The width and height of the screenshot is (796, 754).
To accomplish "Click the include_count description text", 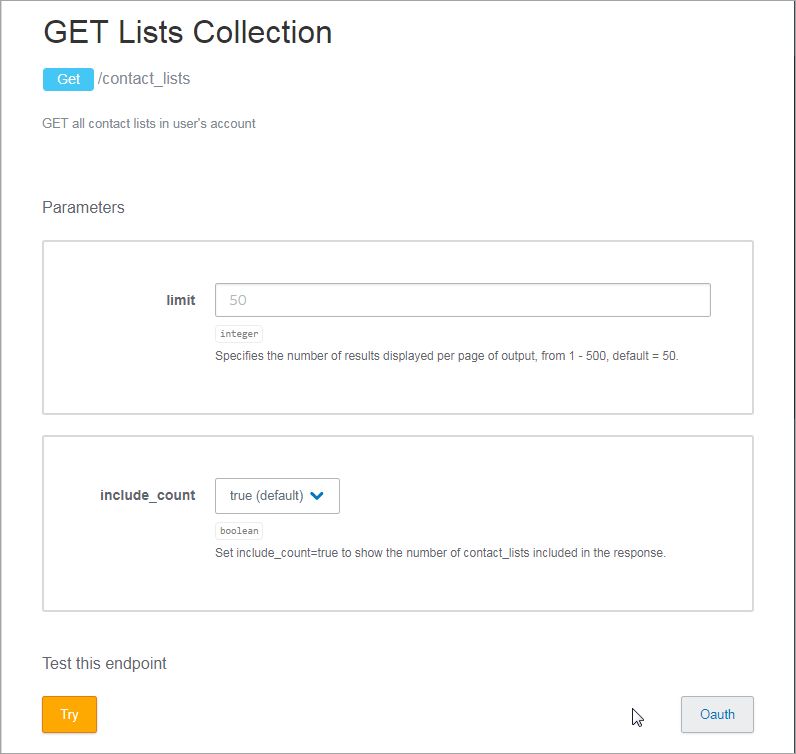I will [x=440, y=552].
